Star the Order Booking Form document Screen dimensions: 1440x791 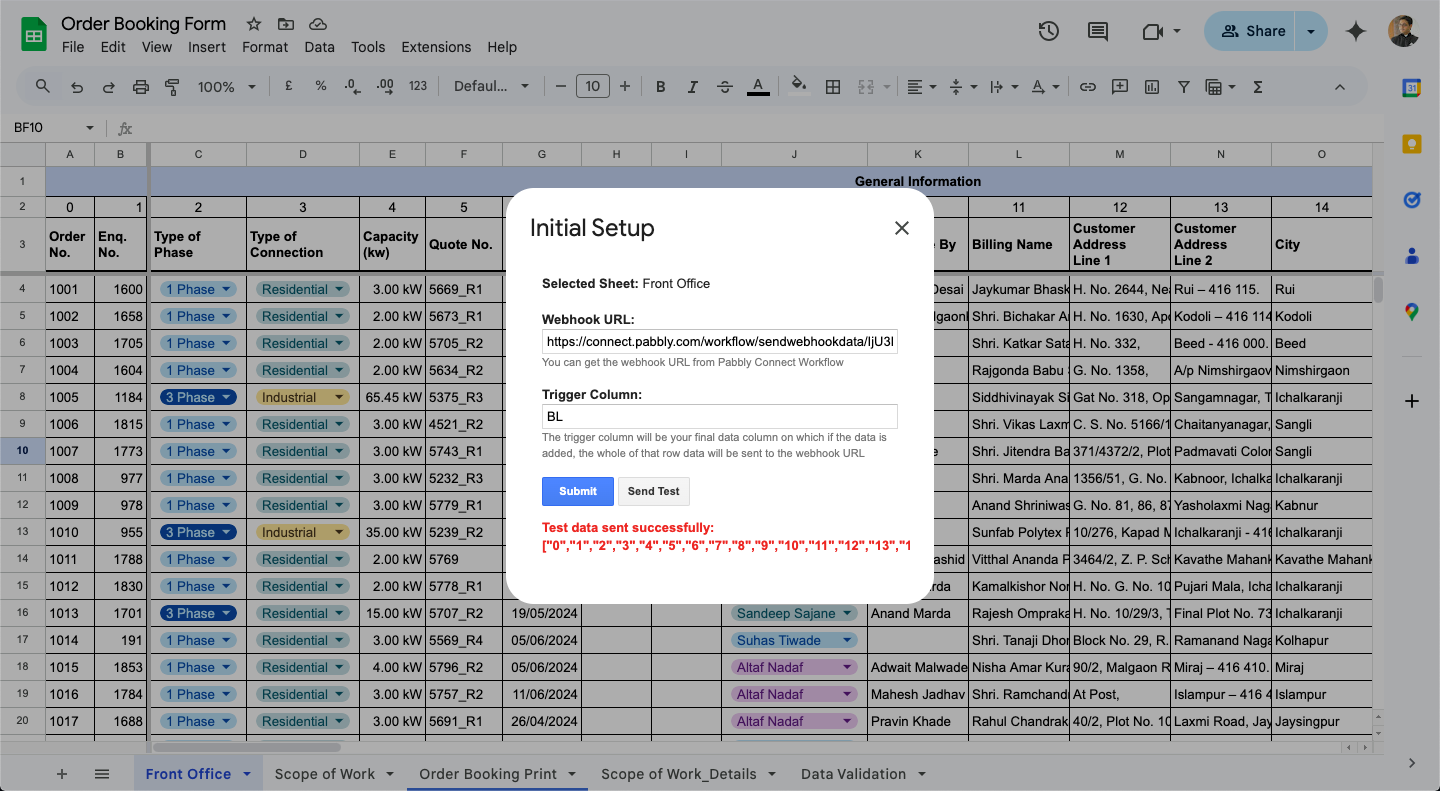coord(254,24)
